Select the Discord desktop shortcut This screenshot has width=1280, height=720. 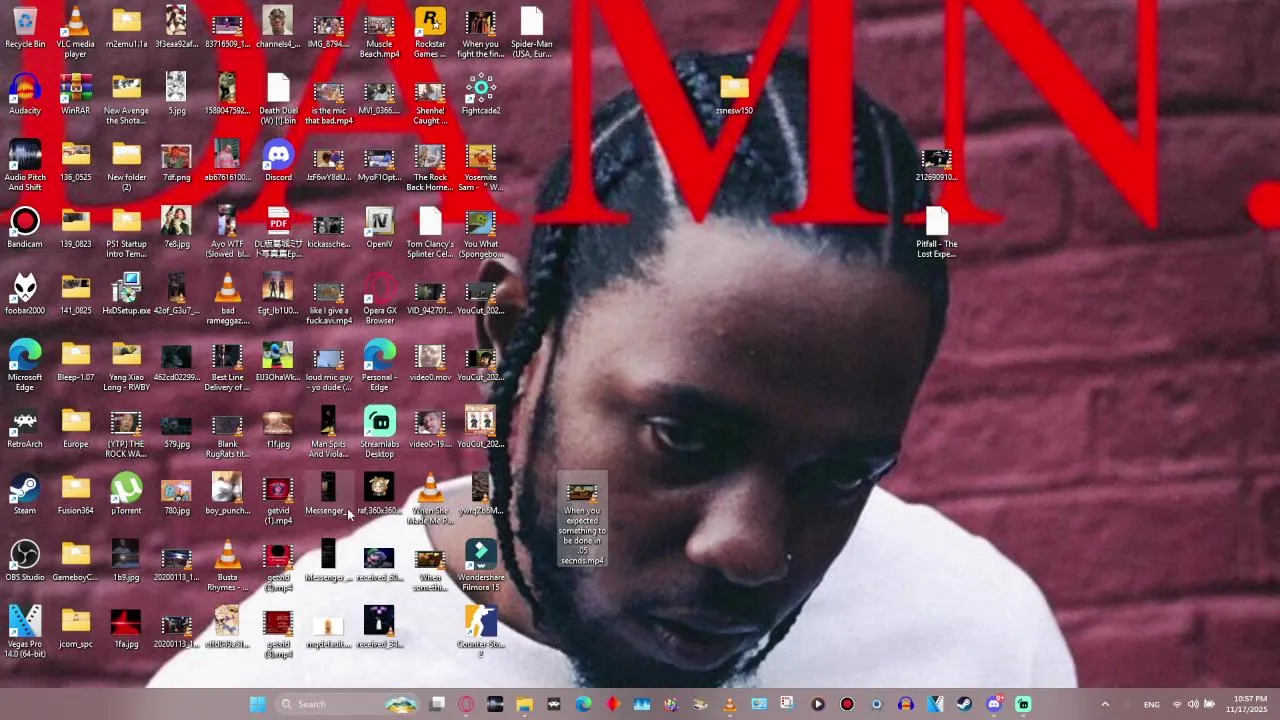pos(278,161)
